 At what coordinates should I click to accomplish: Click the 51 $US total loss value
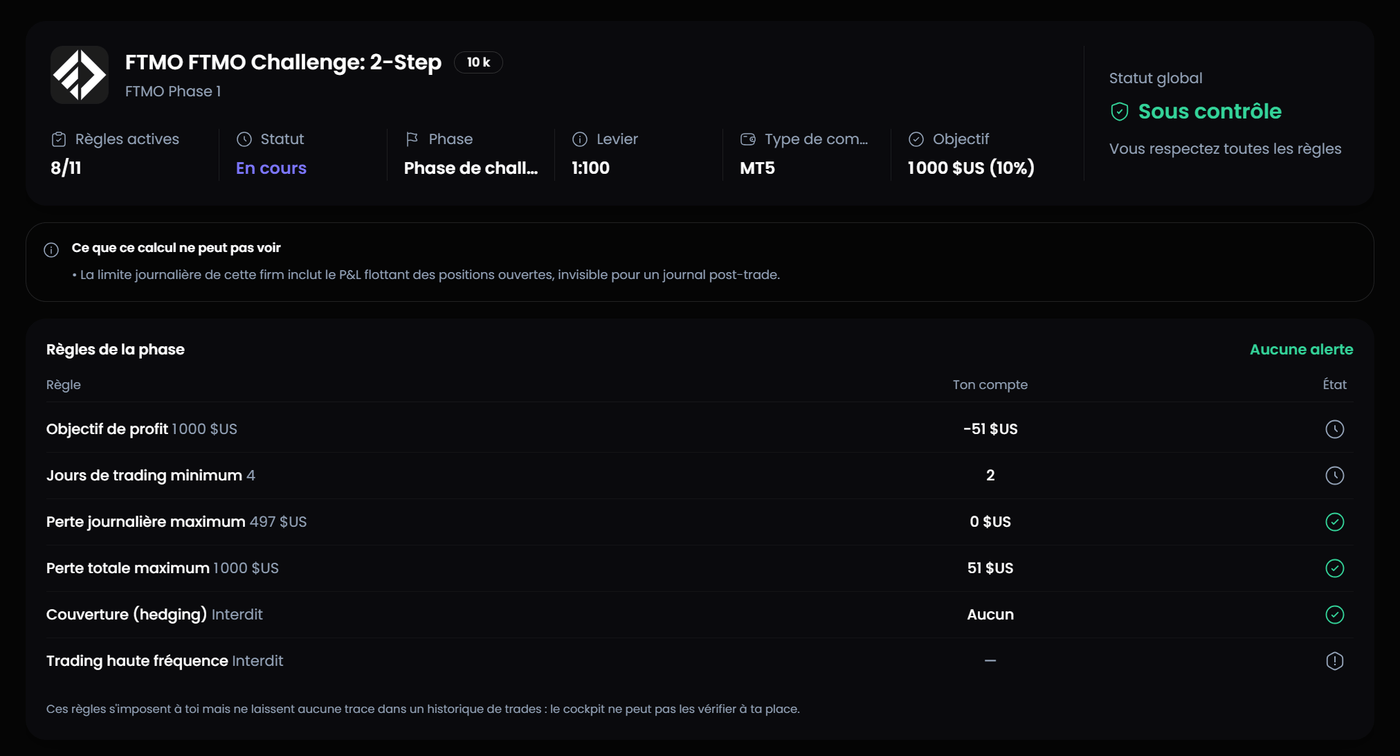(990, 568)
